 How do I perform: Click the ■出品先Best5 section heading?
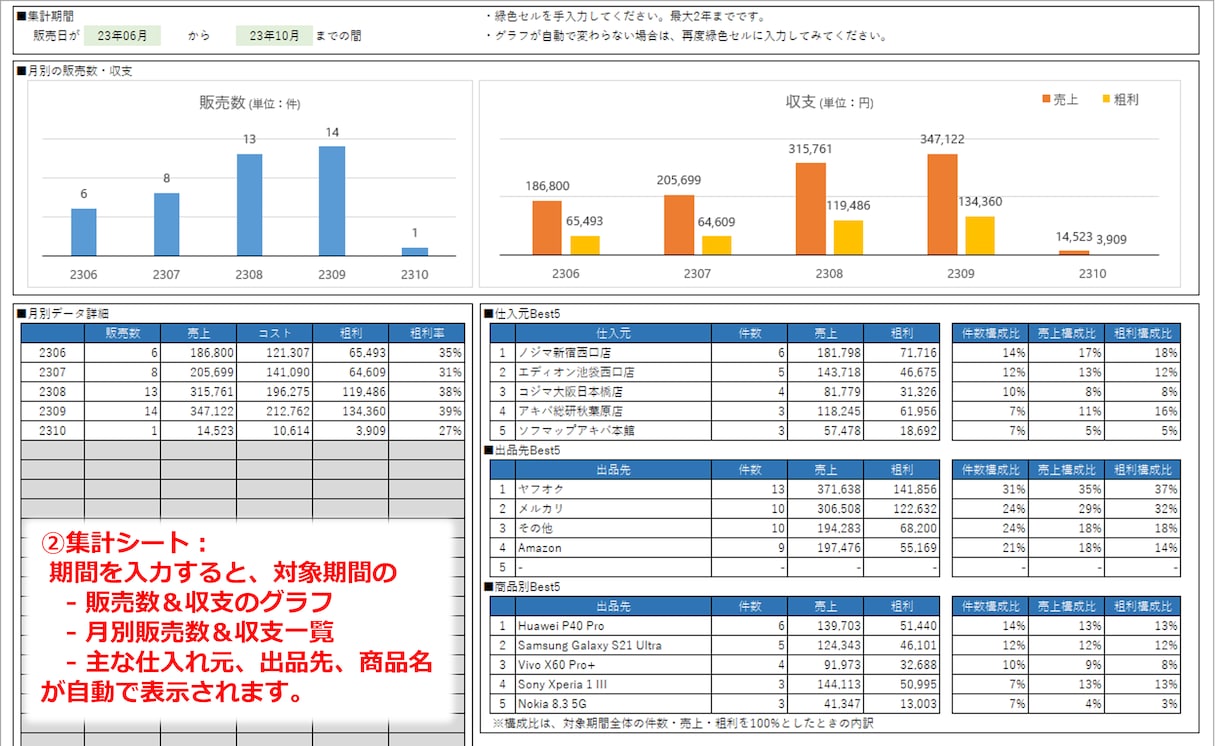(523, 450)
